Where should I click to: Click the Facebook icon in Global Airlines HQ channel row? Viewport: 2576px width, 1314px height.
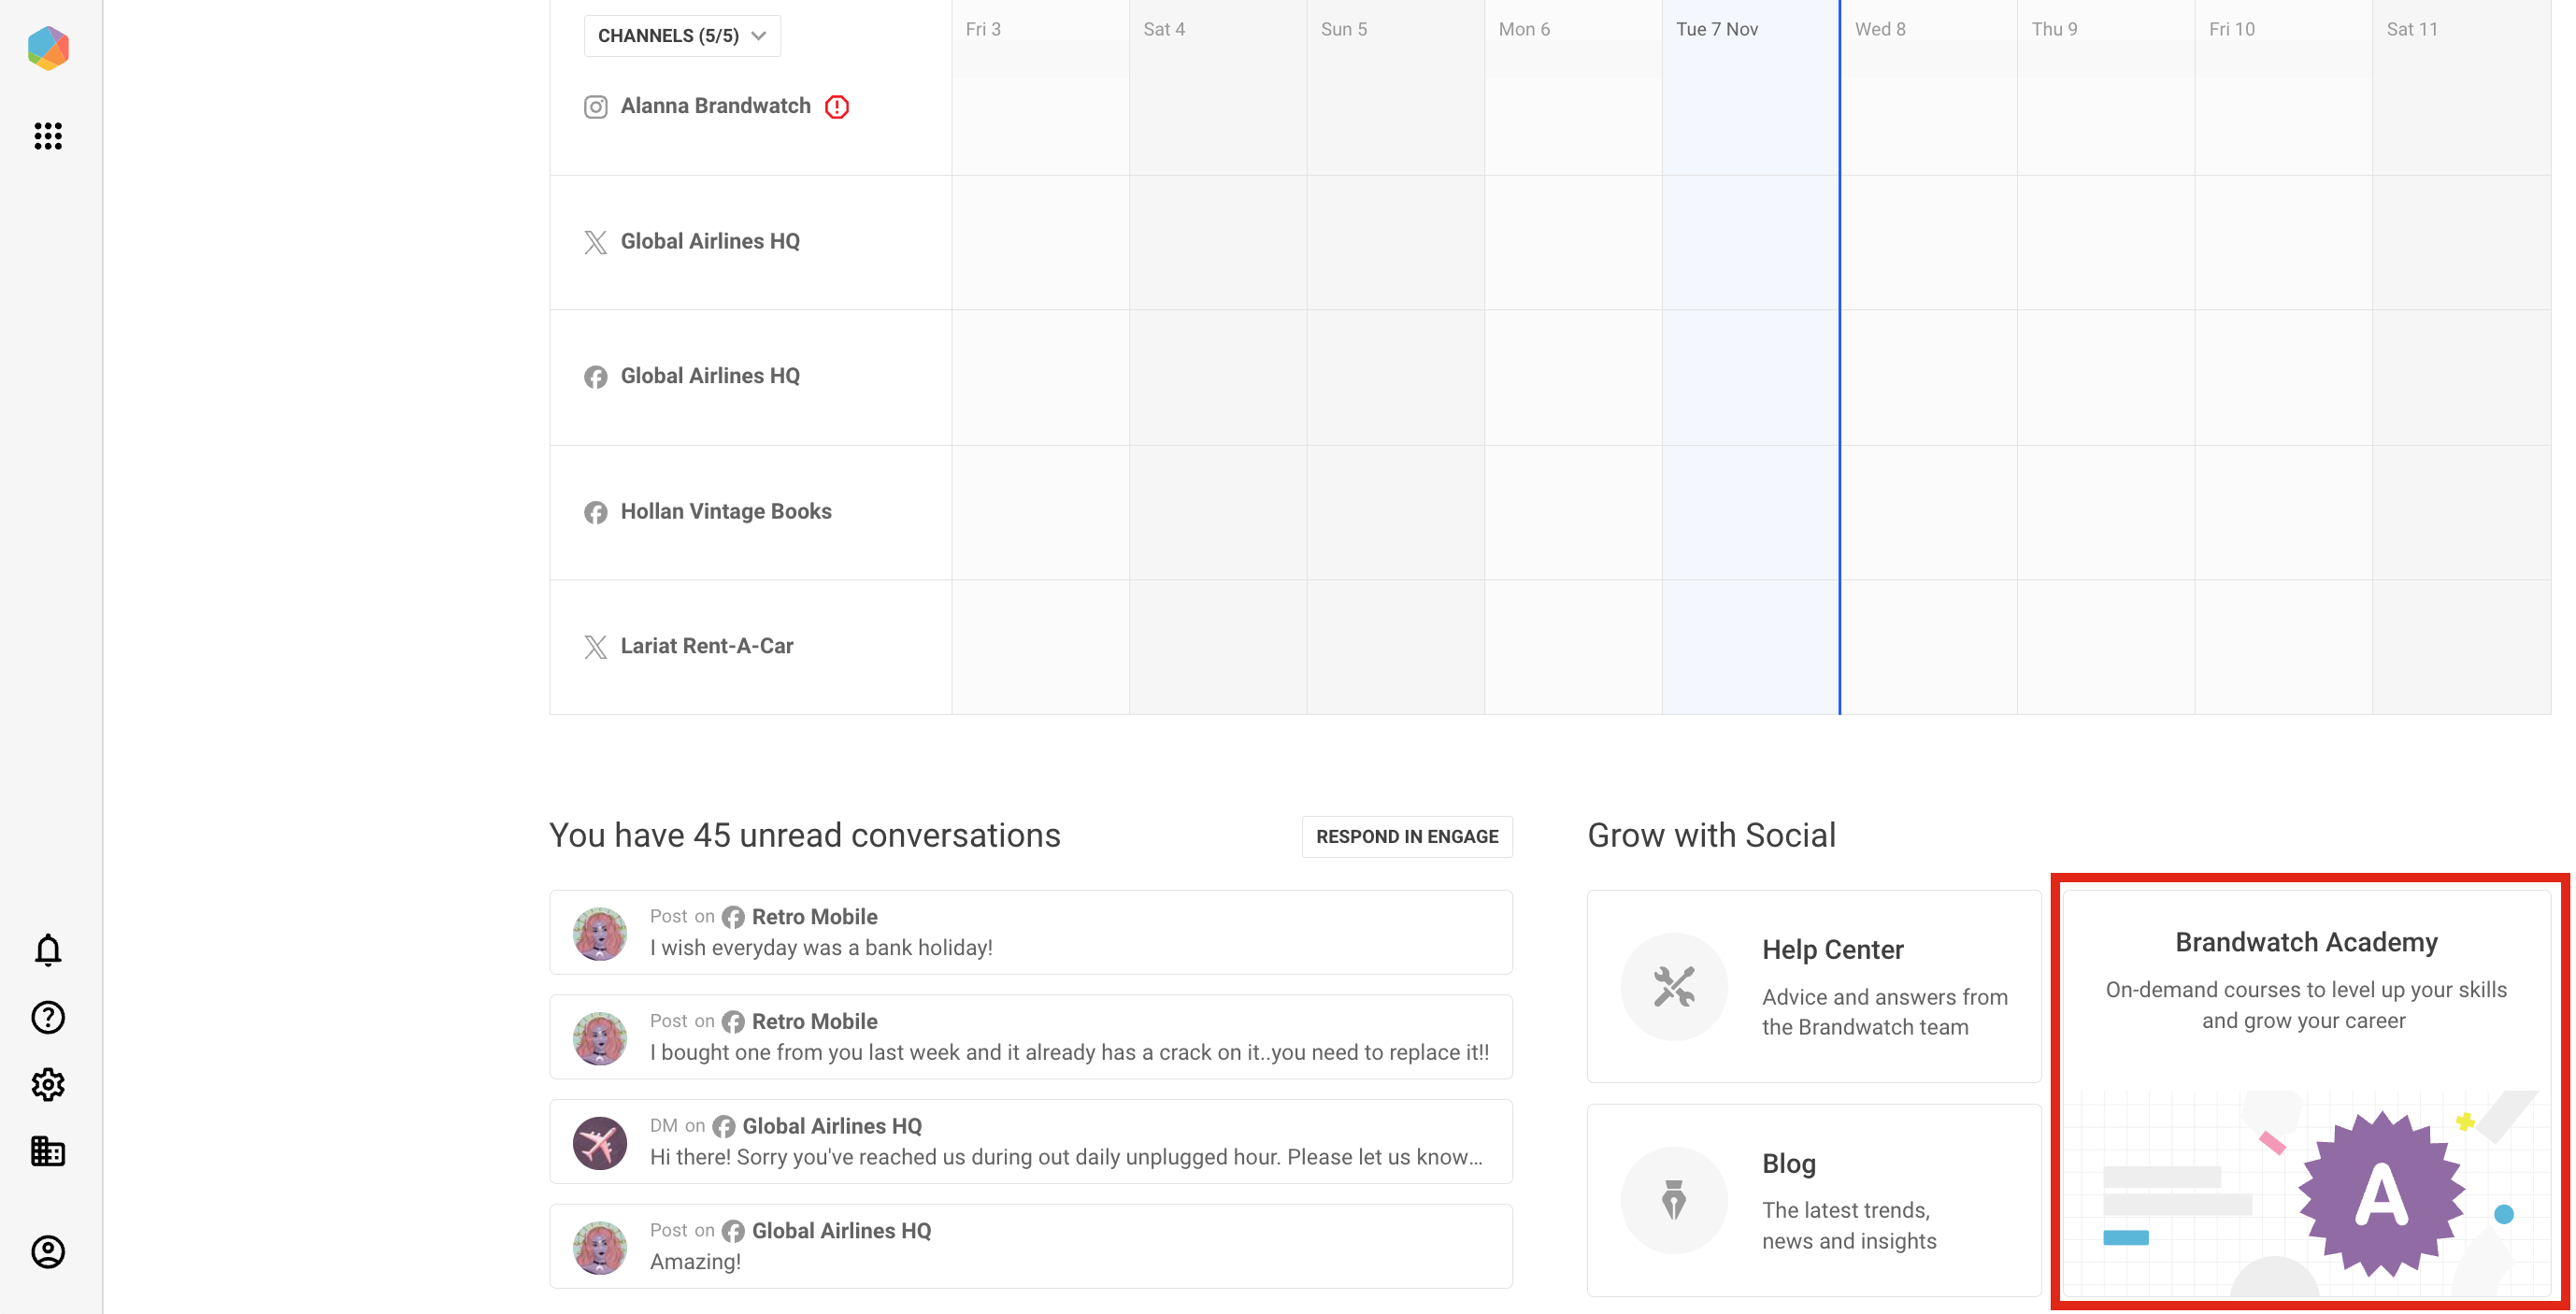pyautogui.click(x=595, y=377)
